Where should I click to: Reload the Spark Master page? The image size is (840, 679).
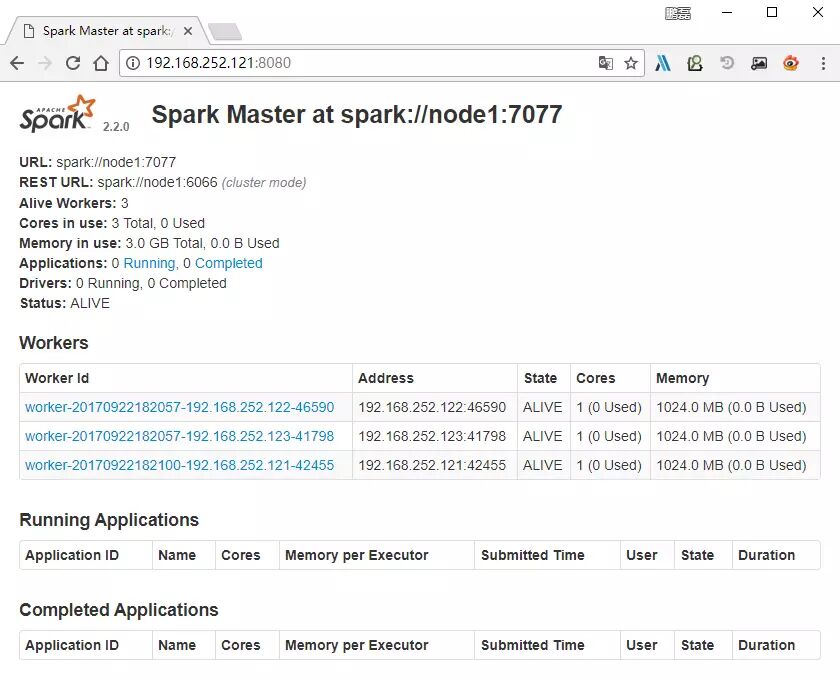[x=73, y=63]
